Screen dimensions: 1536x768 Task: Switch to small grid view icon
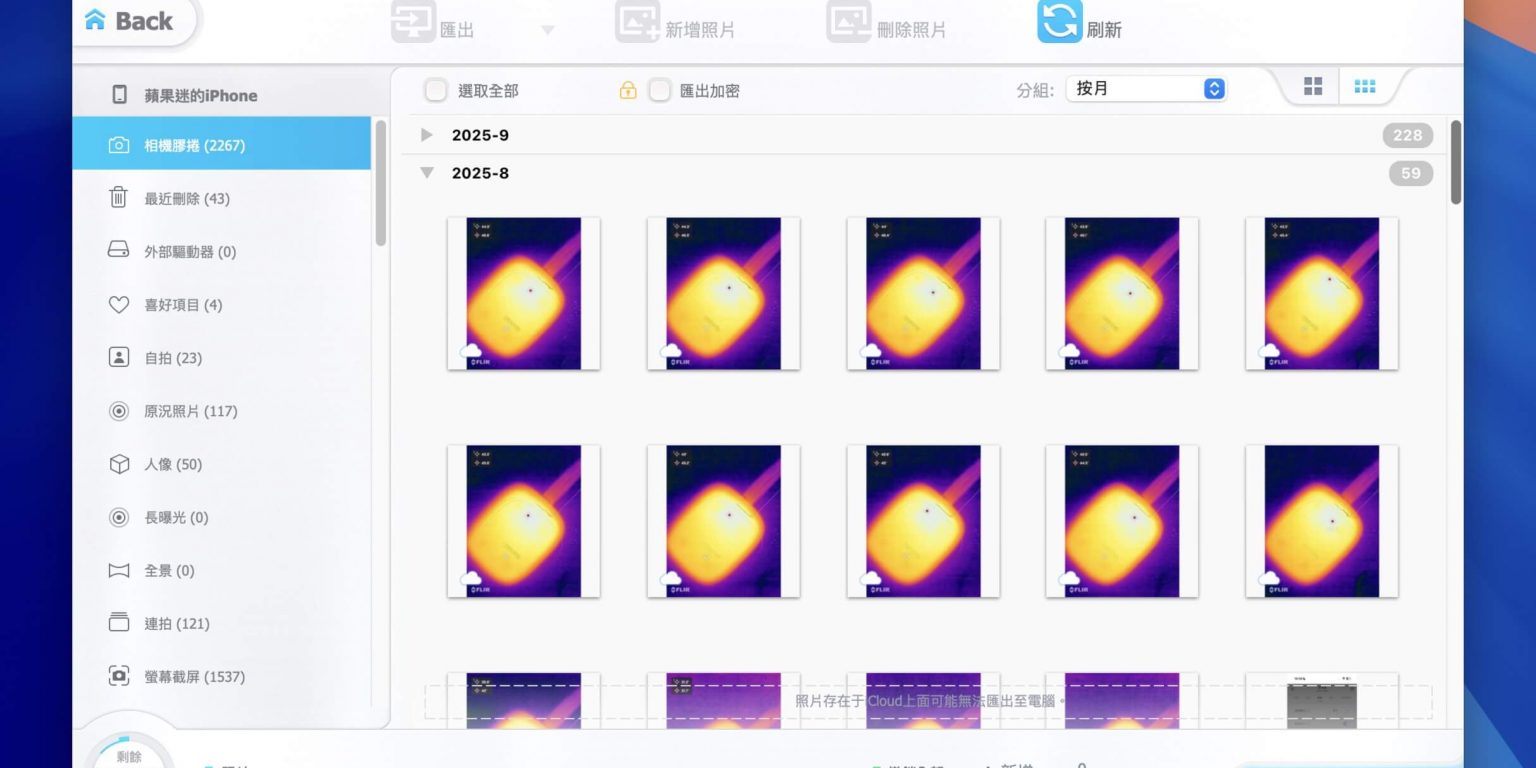pyautogui.click(x=1364, y=87)
